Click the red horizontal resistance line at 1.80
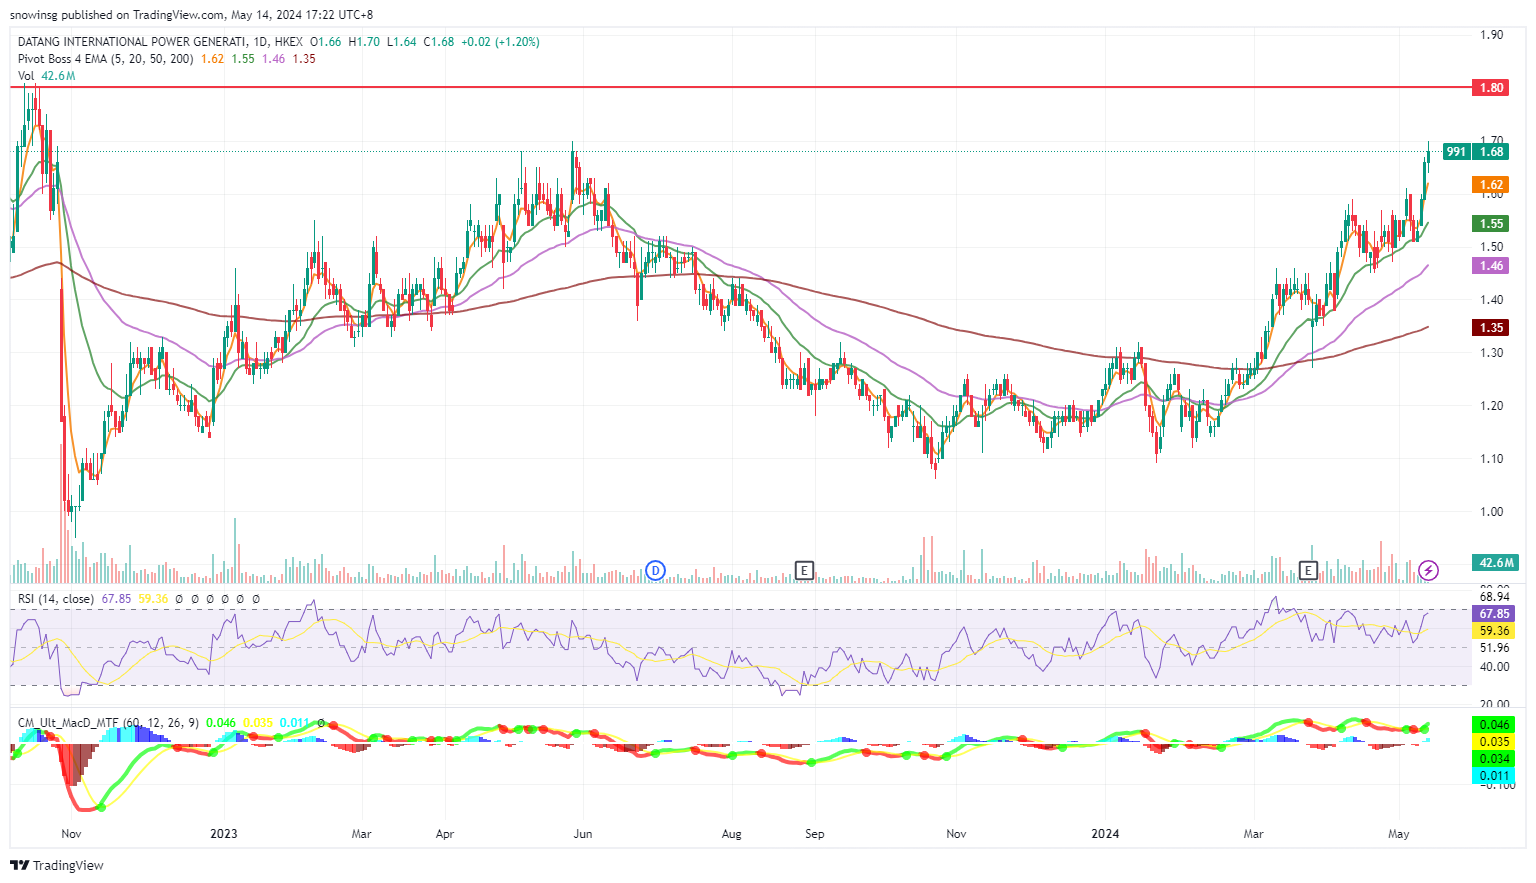 pyautogui.click(x=740, y=87)
